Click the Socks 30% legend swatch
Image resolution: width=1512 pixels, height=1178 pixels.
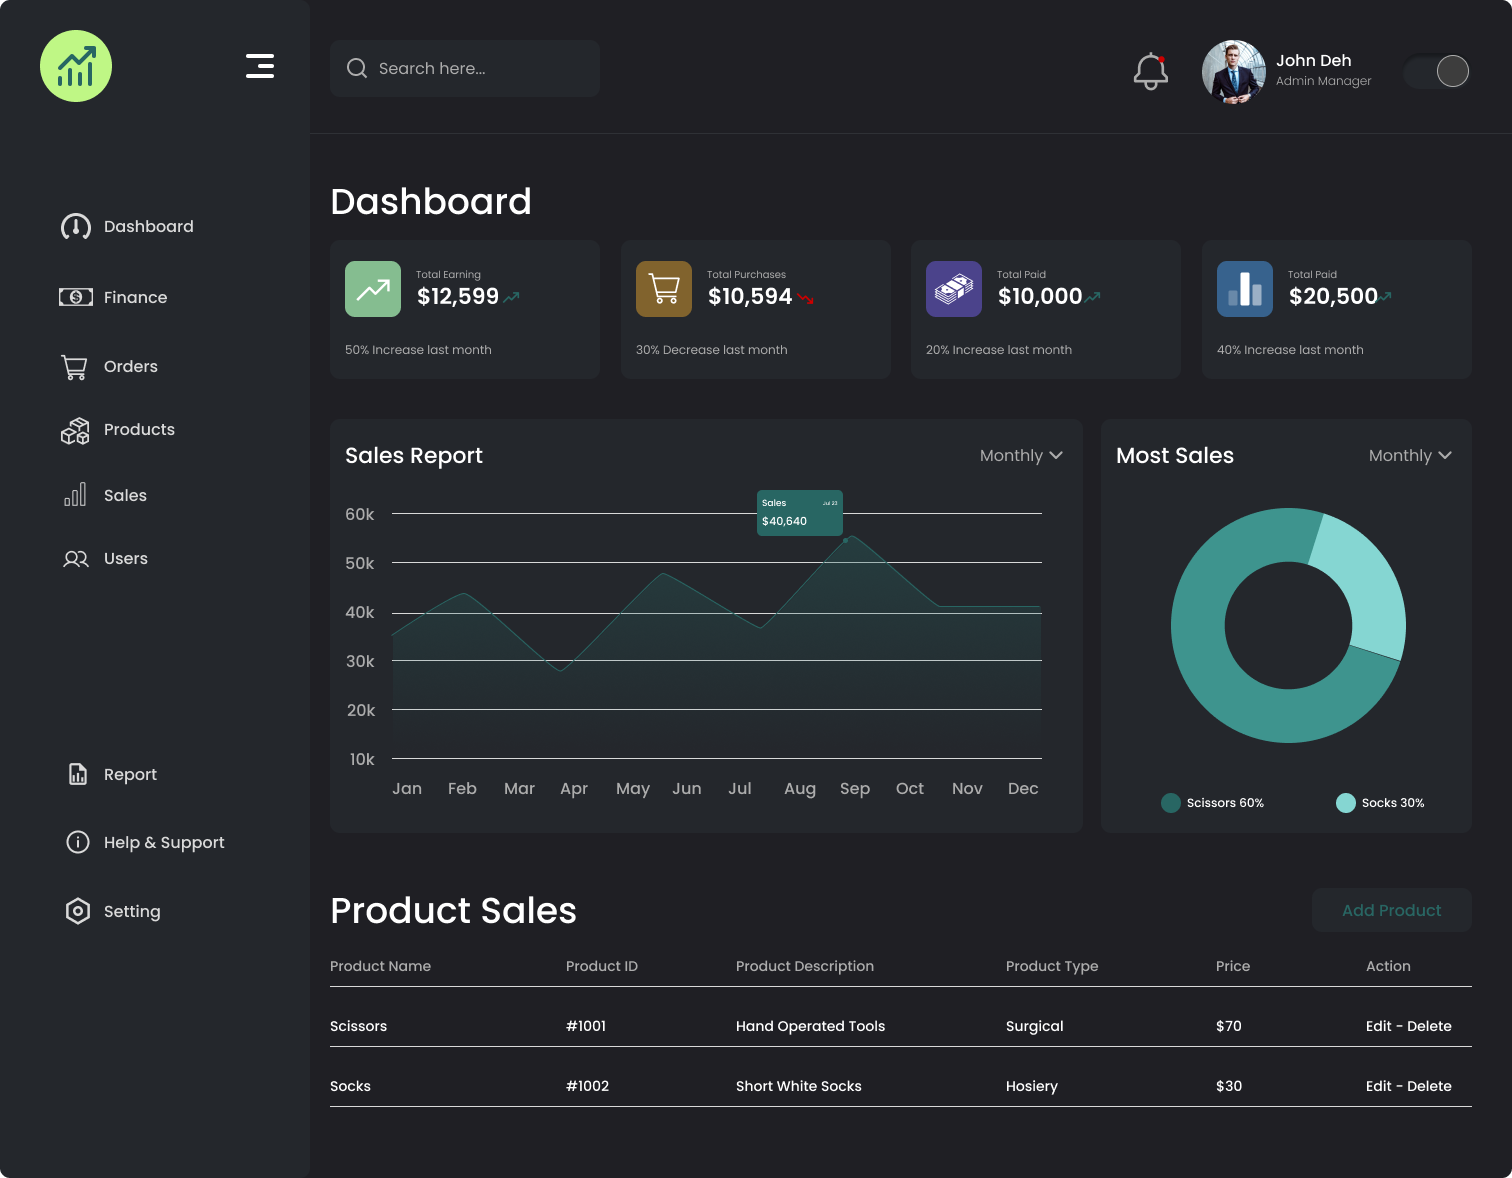pos(1346,803)
